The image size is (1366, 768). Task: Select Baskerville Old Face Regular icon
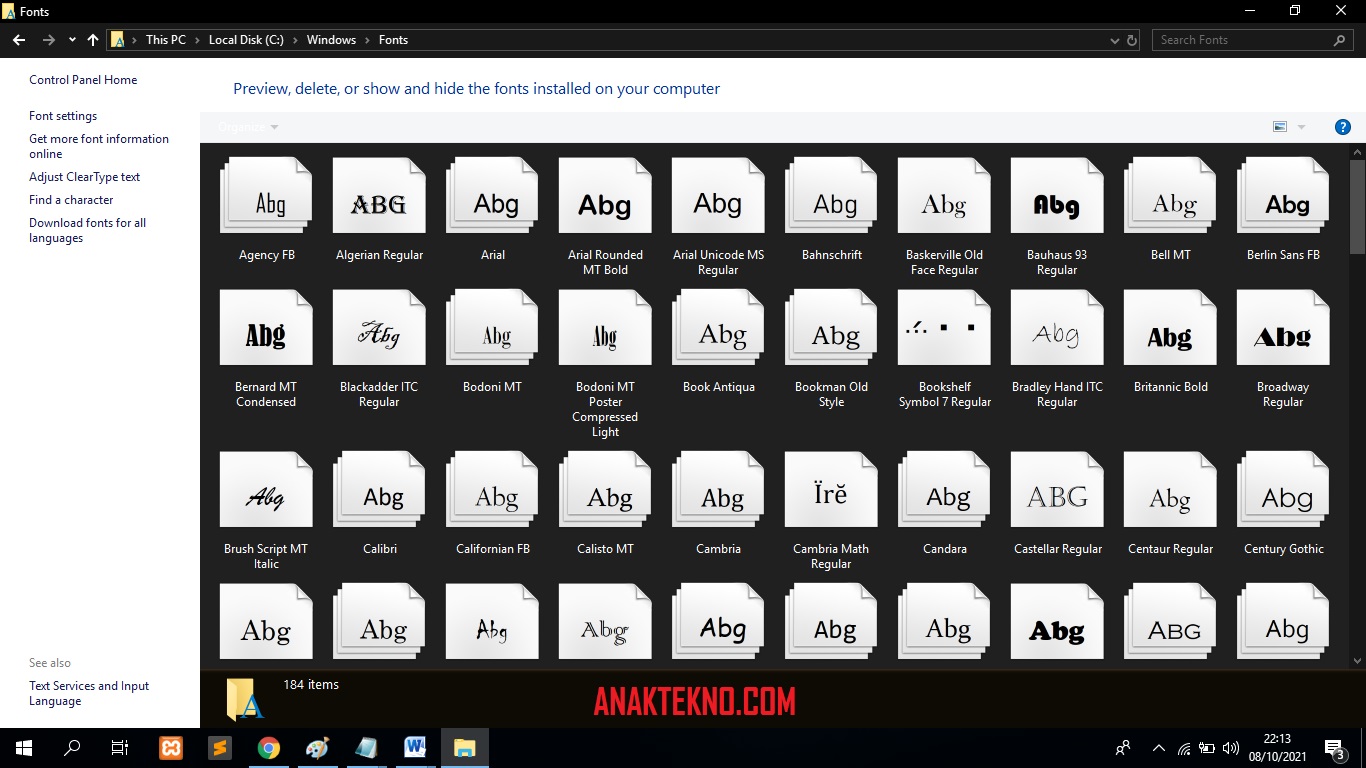[x=944, y=196]
